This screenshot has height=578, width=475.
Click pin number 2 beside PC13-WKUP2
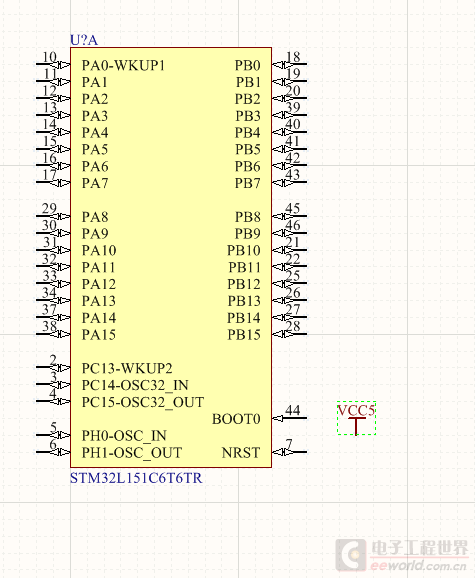click(x=53, y=360)
